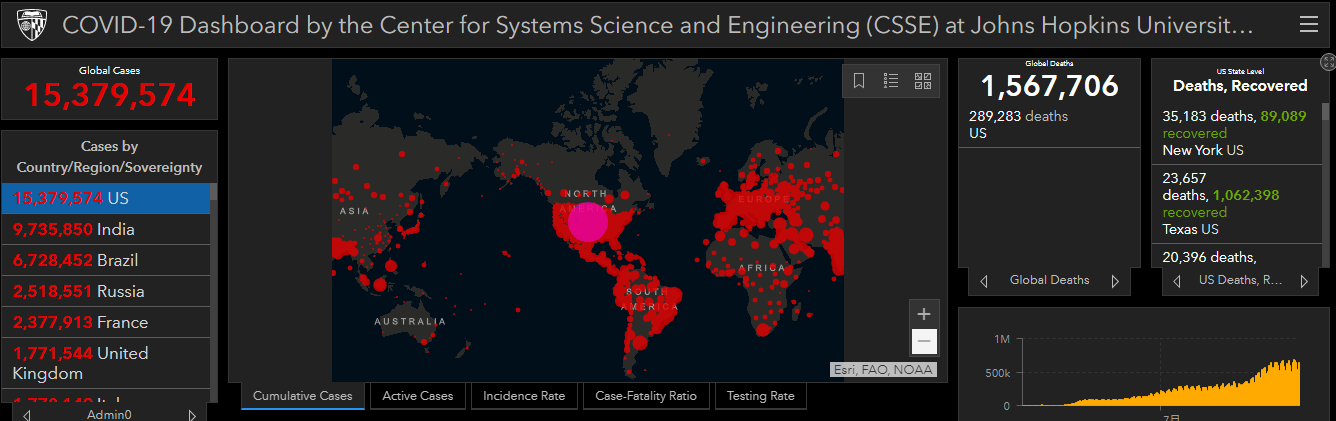Zoom in on the map

coord(924,313)
